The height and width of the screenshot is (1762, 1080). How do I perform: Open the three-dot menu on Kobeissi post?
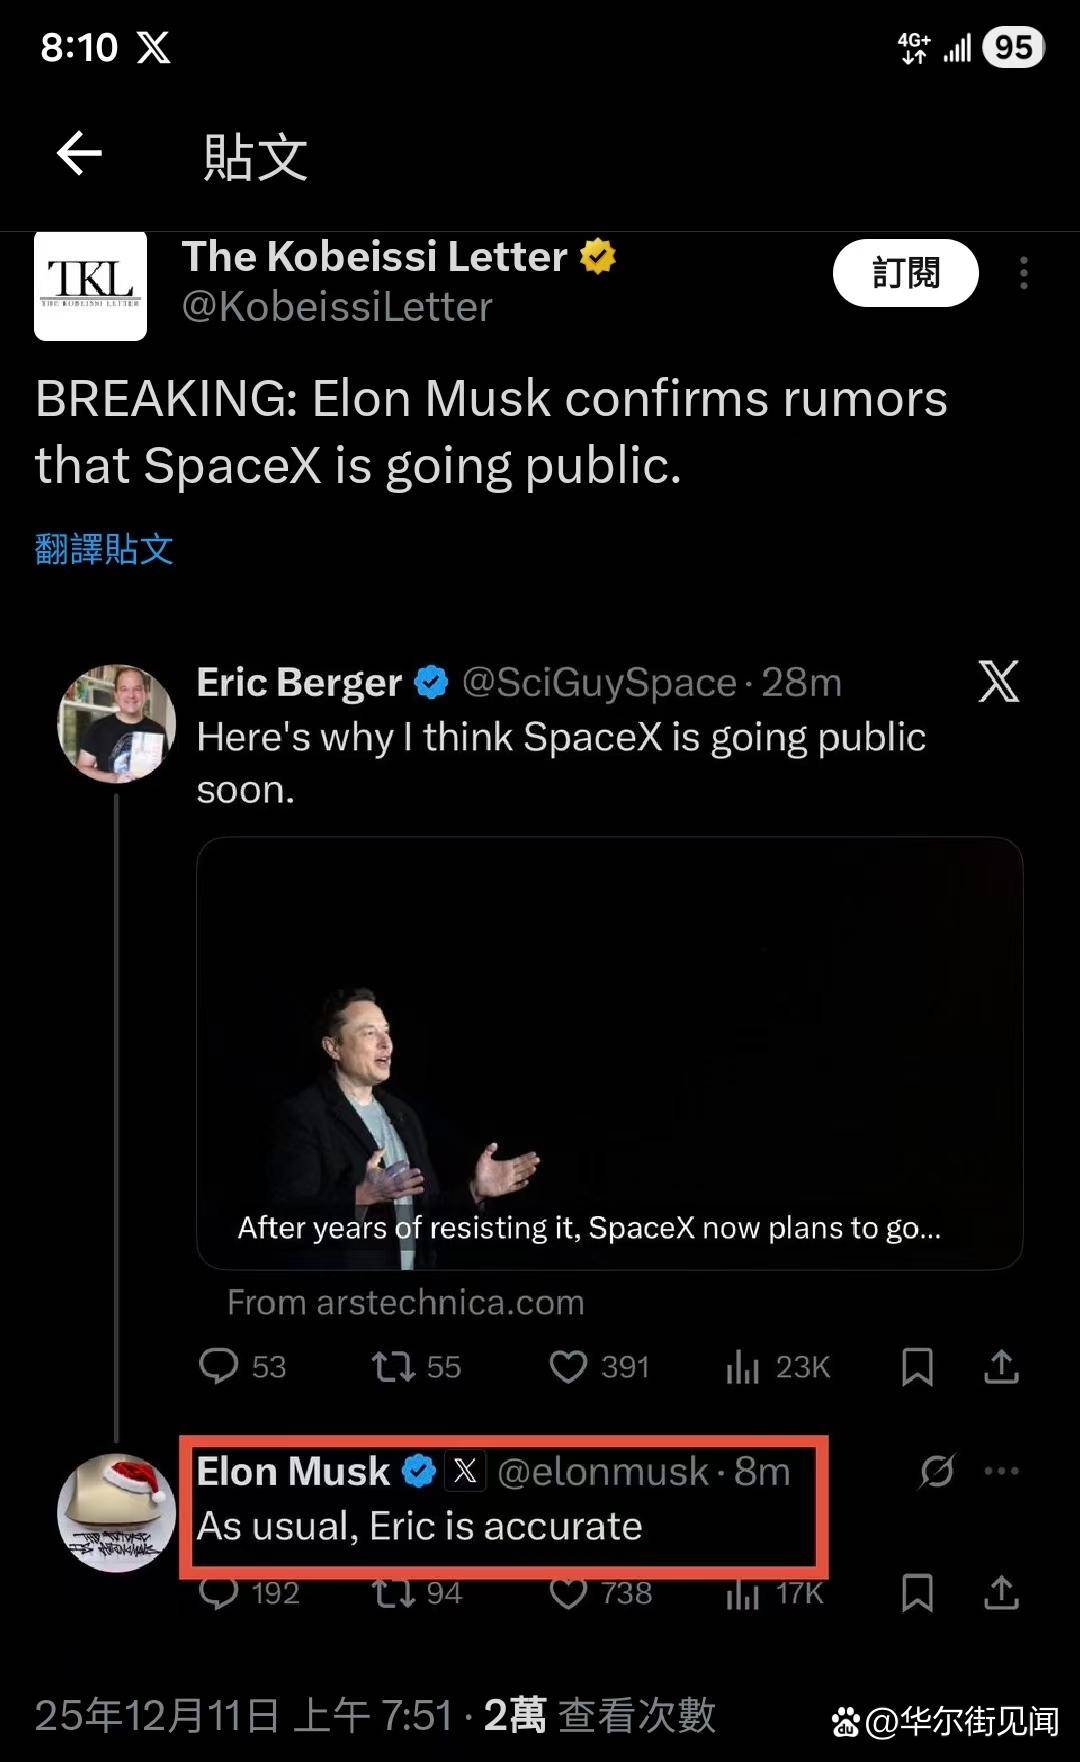click(1023, 273)
